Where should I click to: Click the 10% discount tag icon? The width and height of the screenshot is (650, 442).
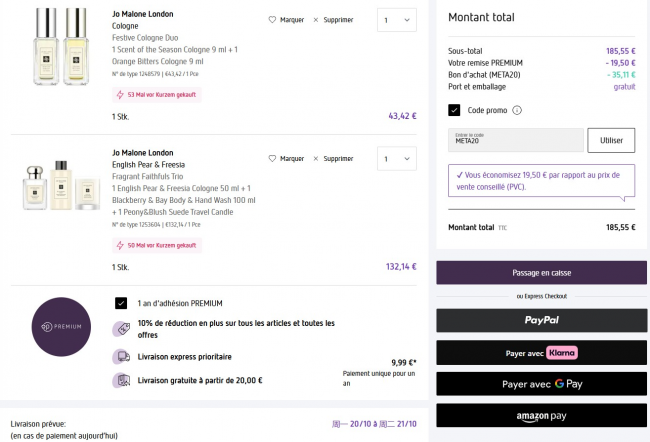pos(121,328)
